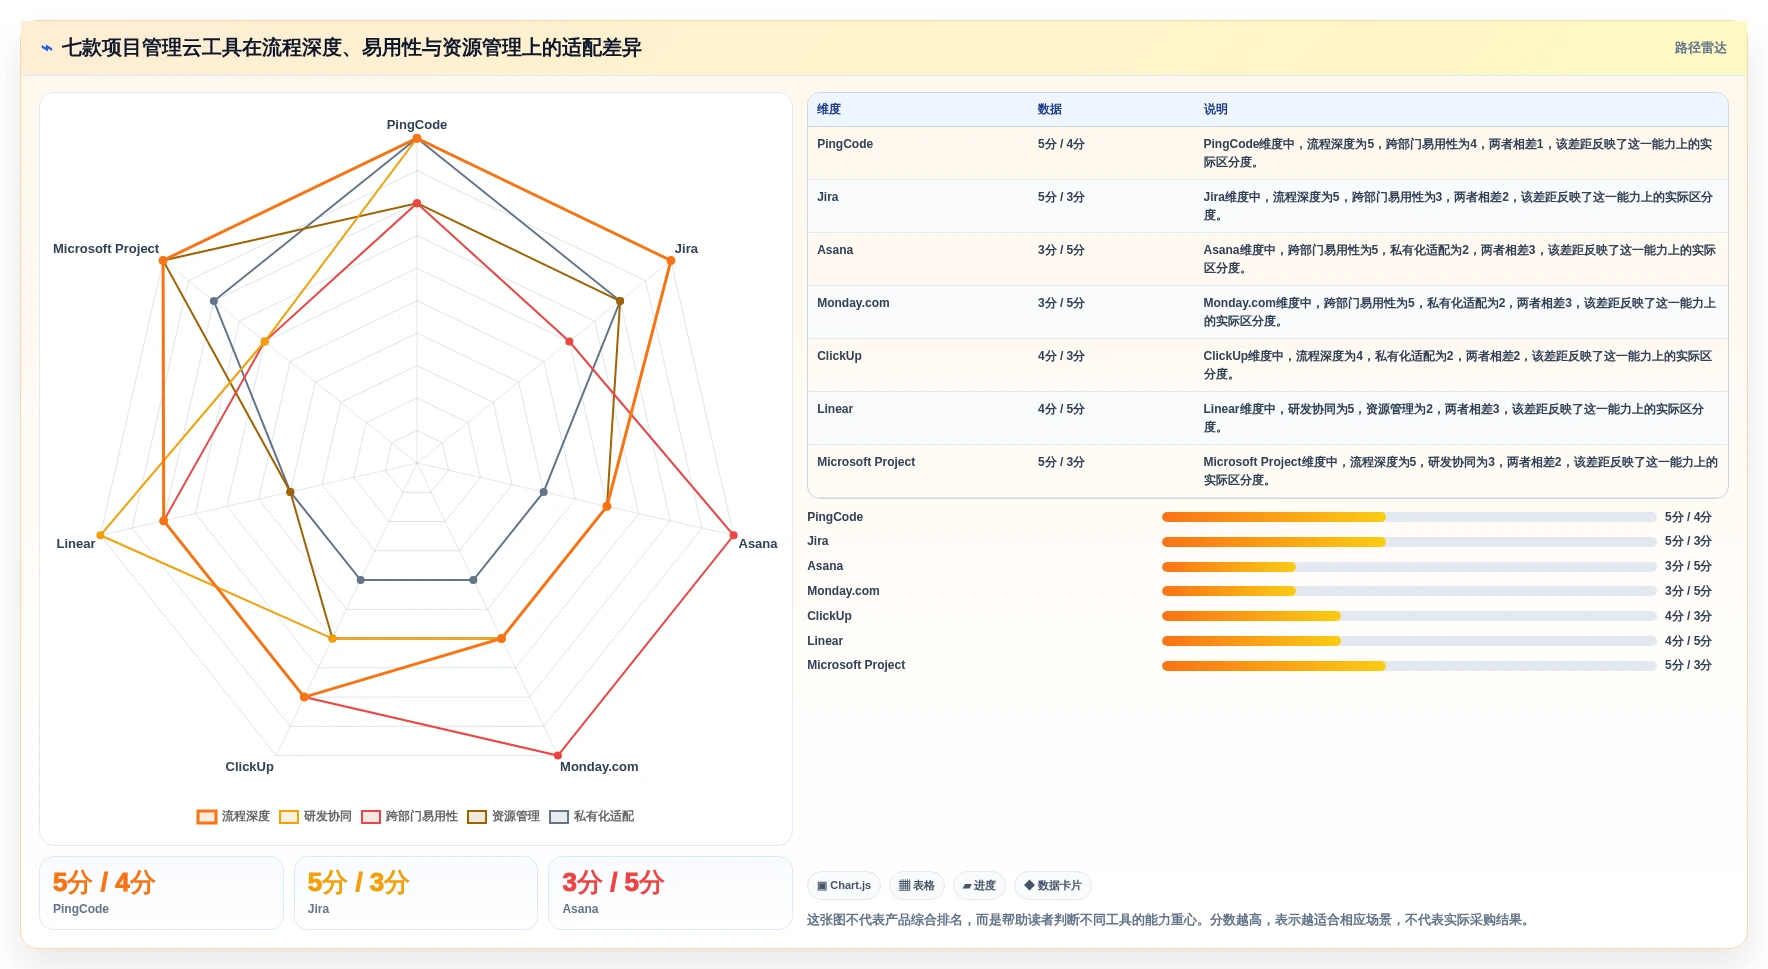Viewport: 1768px width, 969px height.
Task: Click the 4分 / 3分 value in ClickUp table row
Action: (x=1061, y=356)
